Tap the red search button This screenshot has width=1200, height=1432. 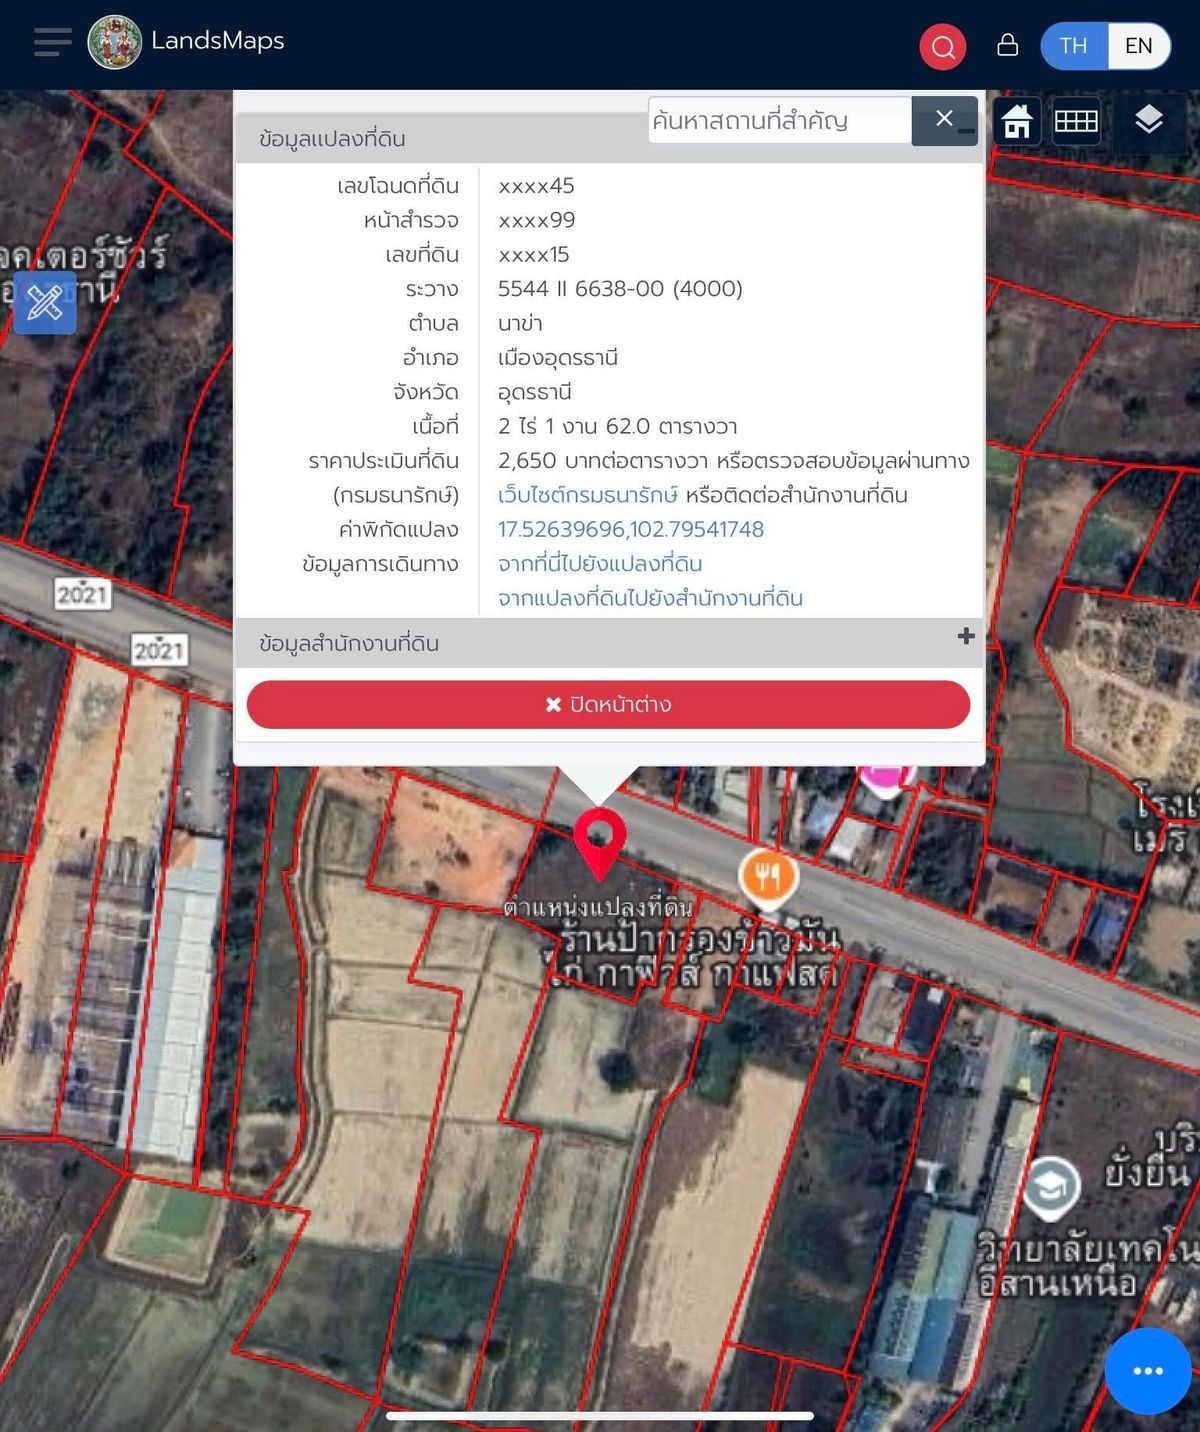pos(942,46)
